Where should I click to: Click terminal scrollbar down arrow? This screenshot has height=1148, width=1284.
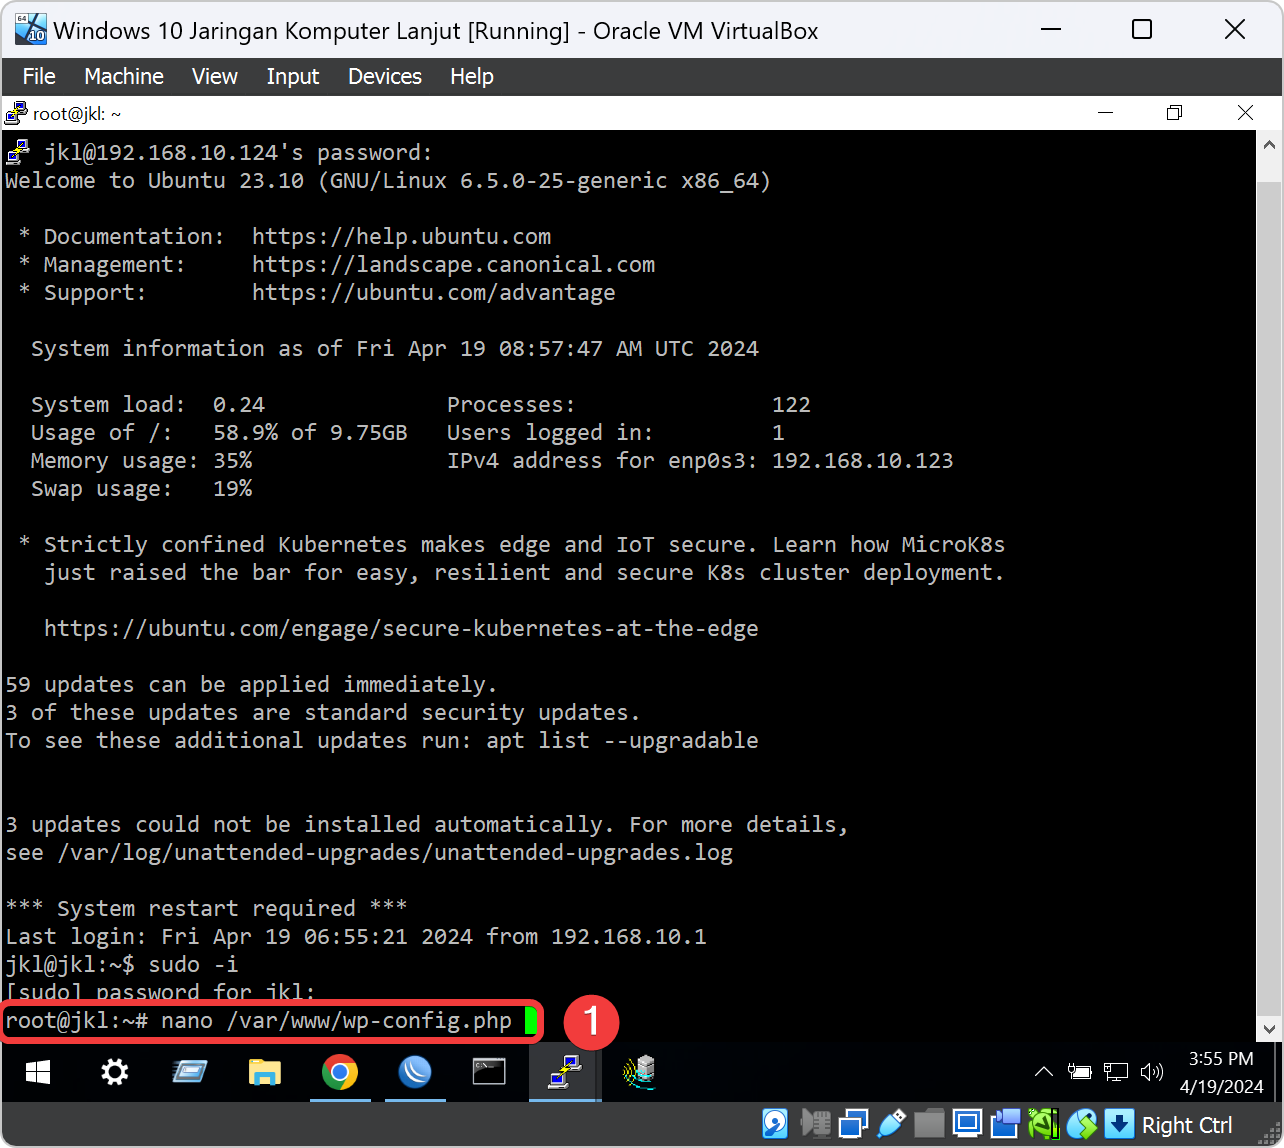coord(1270,1028)
